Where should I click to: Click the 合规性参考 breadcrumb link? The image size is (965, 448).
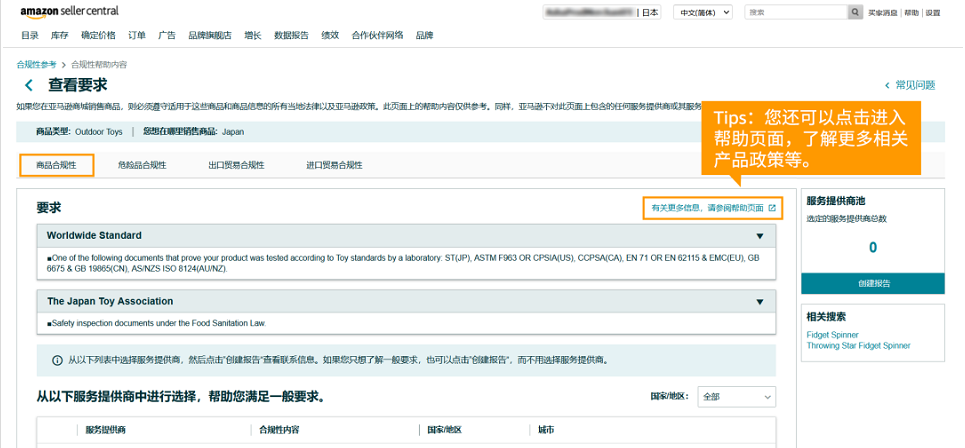coord(36,64)
